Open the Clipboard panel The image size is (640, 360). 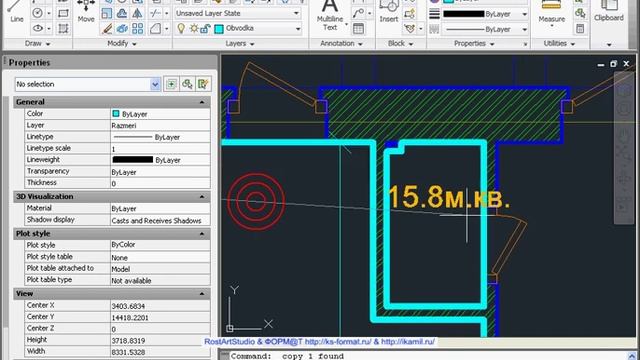coord(609,12)
